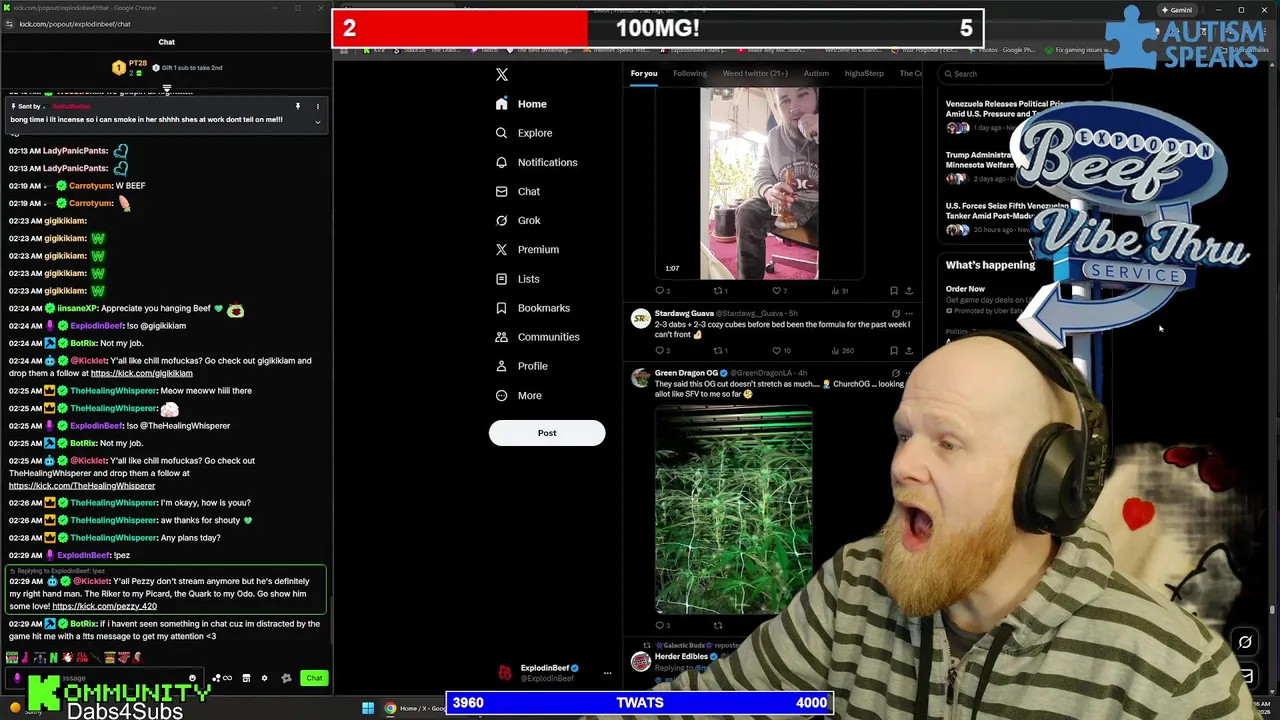The height and width of the screenshot is (720, 1280).
Task: Open moderator badge settings icon
Action: 286,678
